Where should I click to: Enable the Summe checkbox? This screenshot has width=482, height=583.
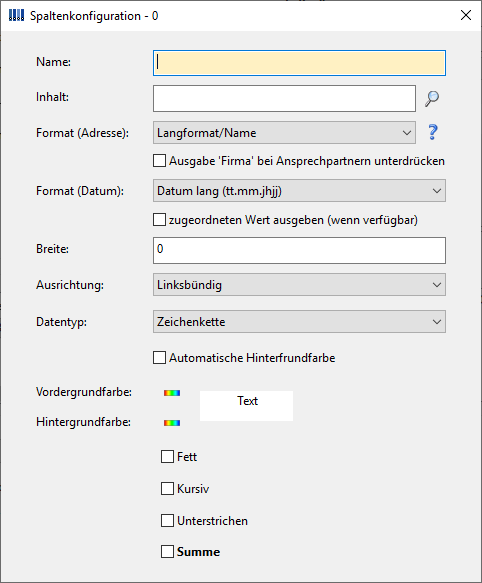tap(167, 551)
